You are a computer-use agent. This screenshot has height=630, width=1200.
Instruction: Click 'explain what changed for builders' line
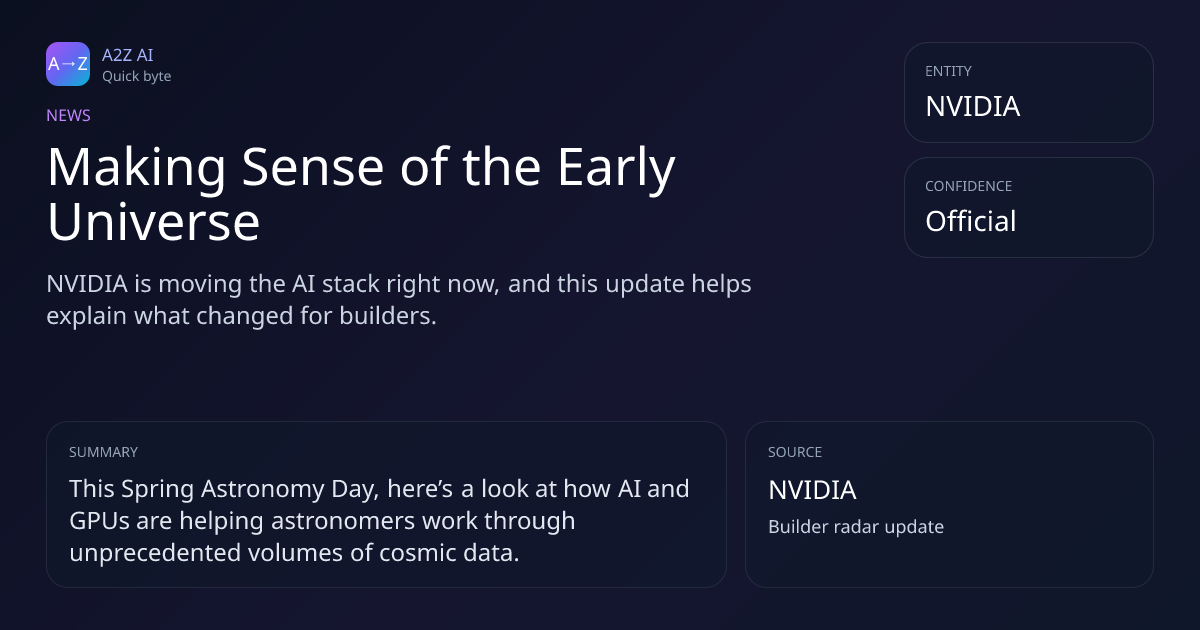coord(241,316)
